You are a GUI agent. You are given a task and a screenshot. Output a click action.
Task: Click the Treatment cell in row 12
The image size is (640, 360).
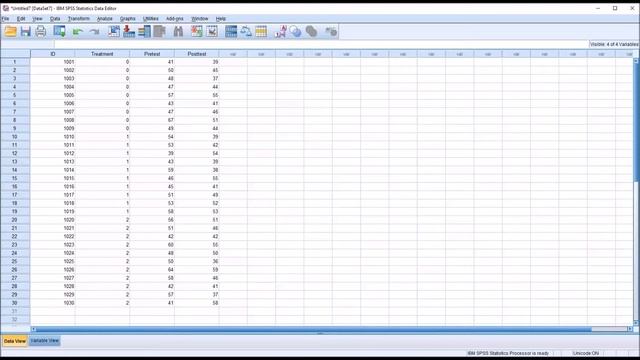102,153
